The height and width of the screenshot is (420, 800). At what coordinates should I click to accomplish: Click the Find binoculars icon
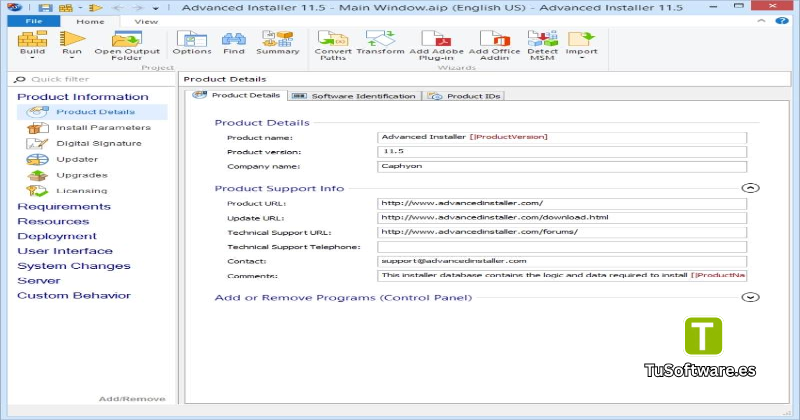coord(234,39)
